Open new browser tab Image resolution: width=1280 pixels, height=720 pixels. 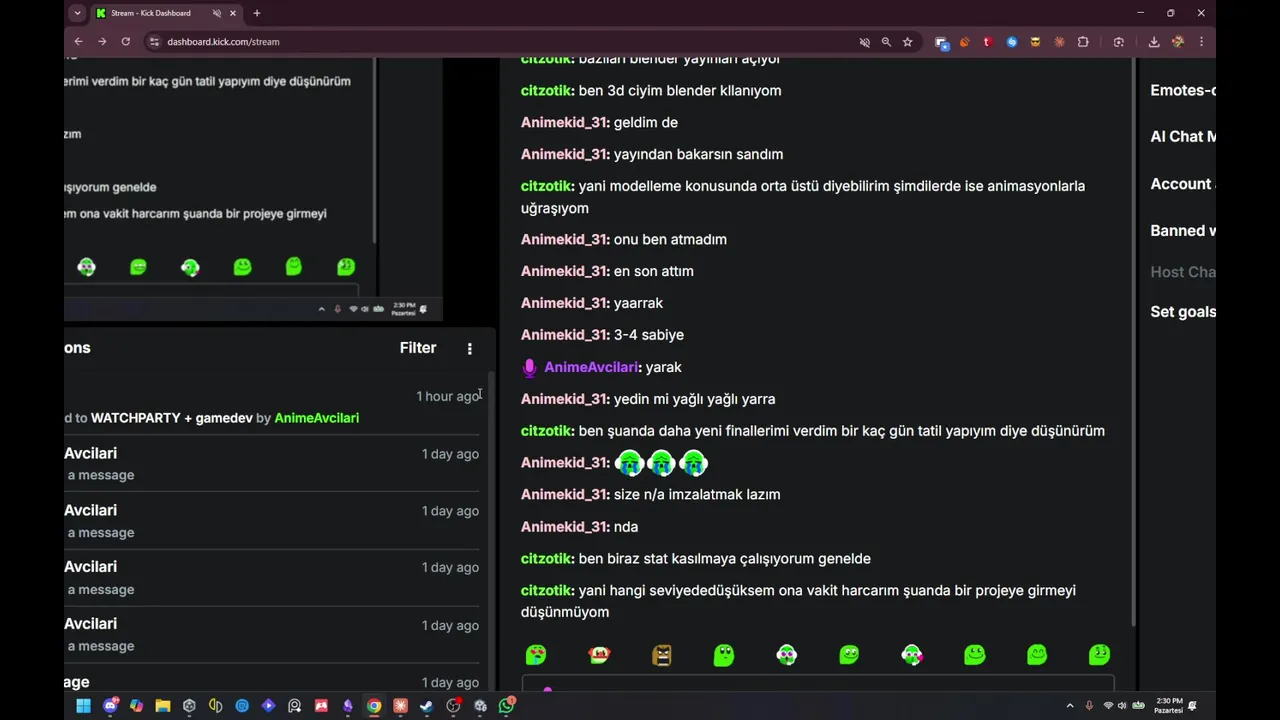(257, 13)
